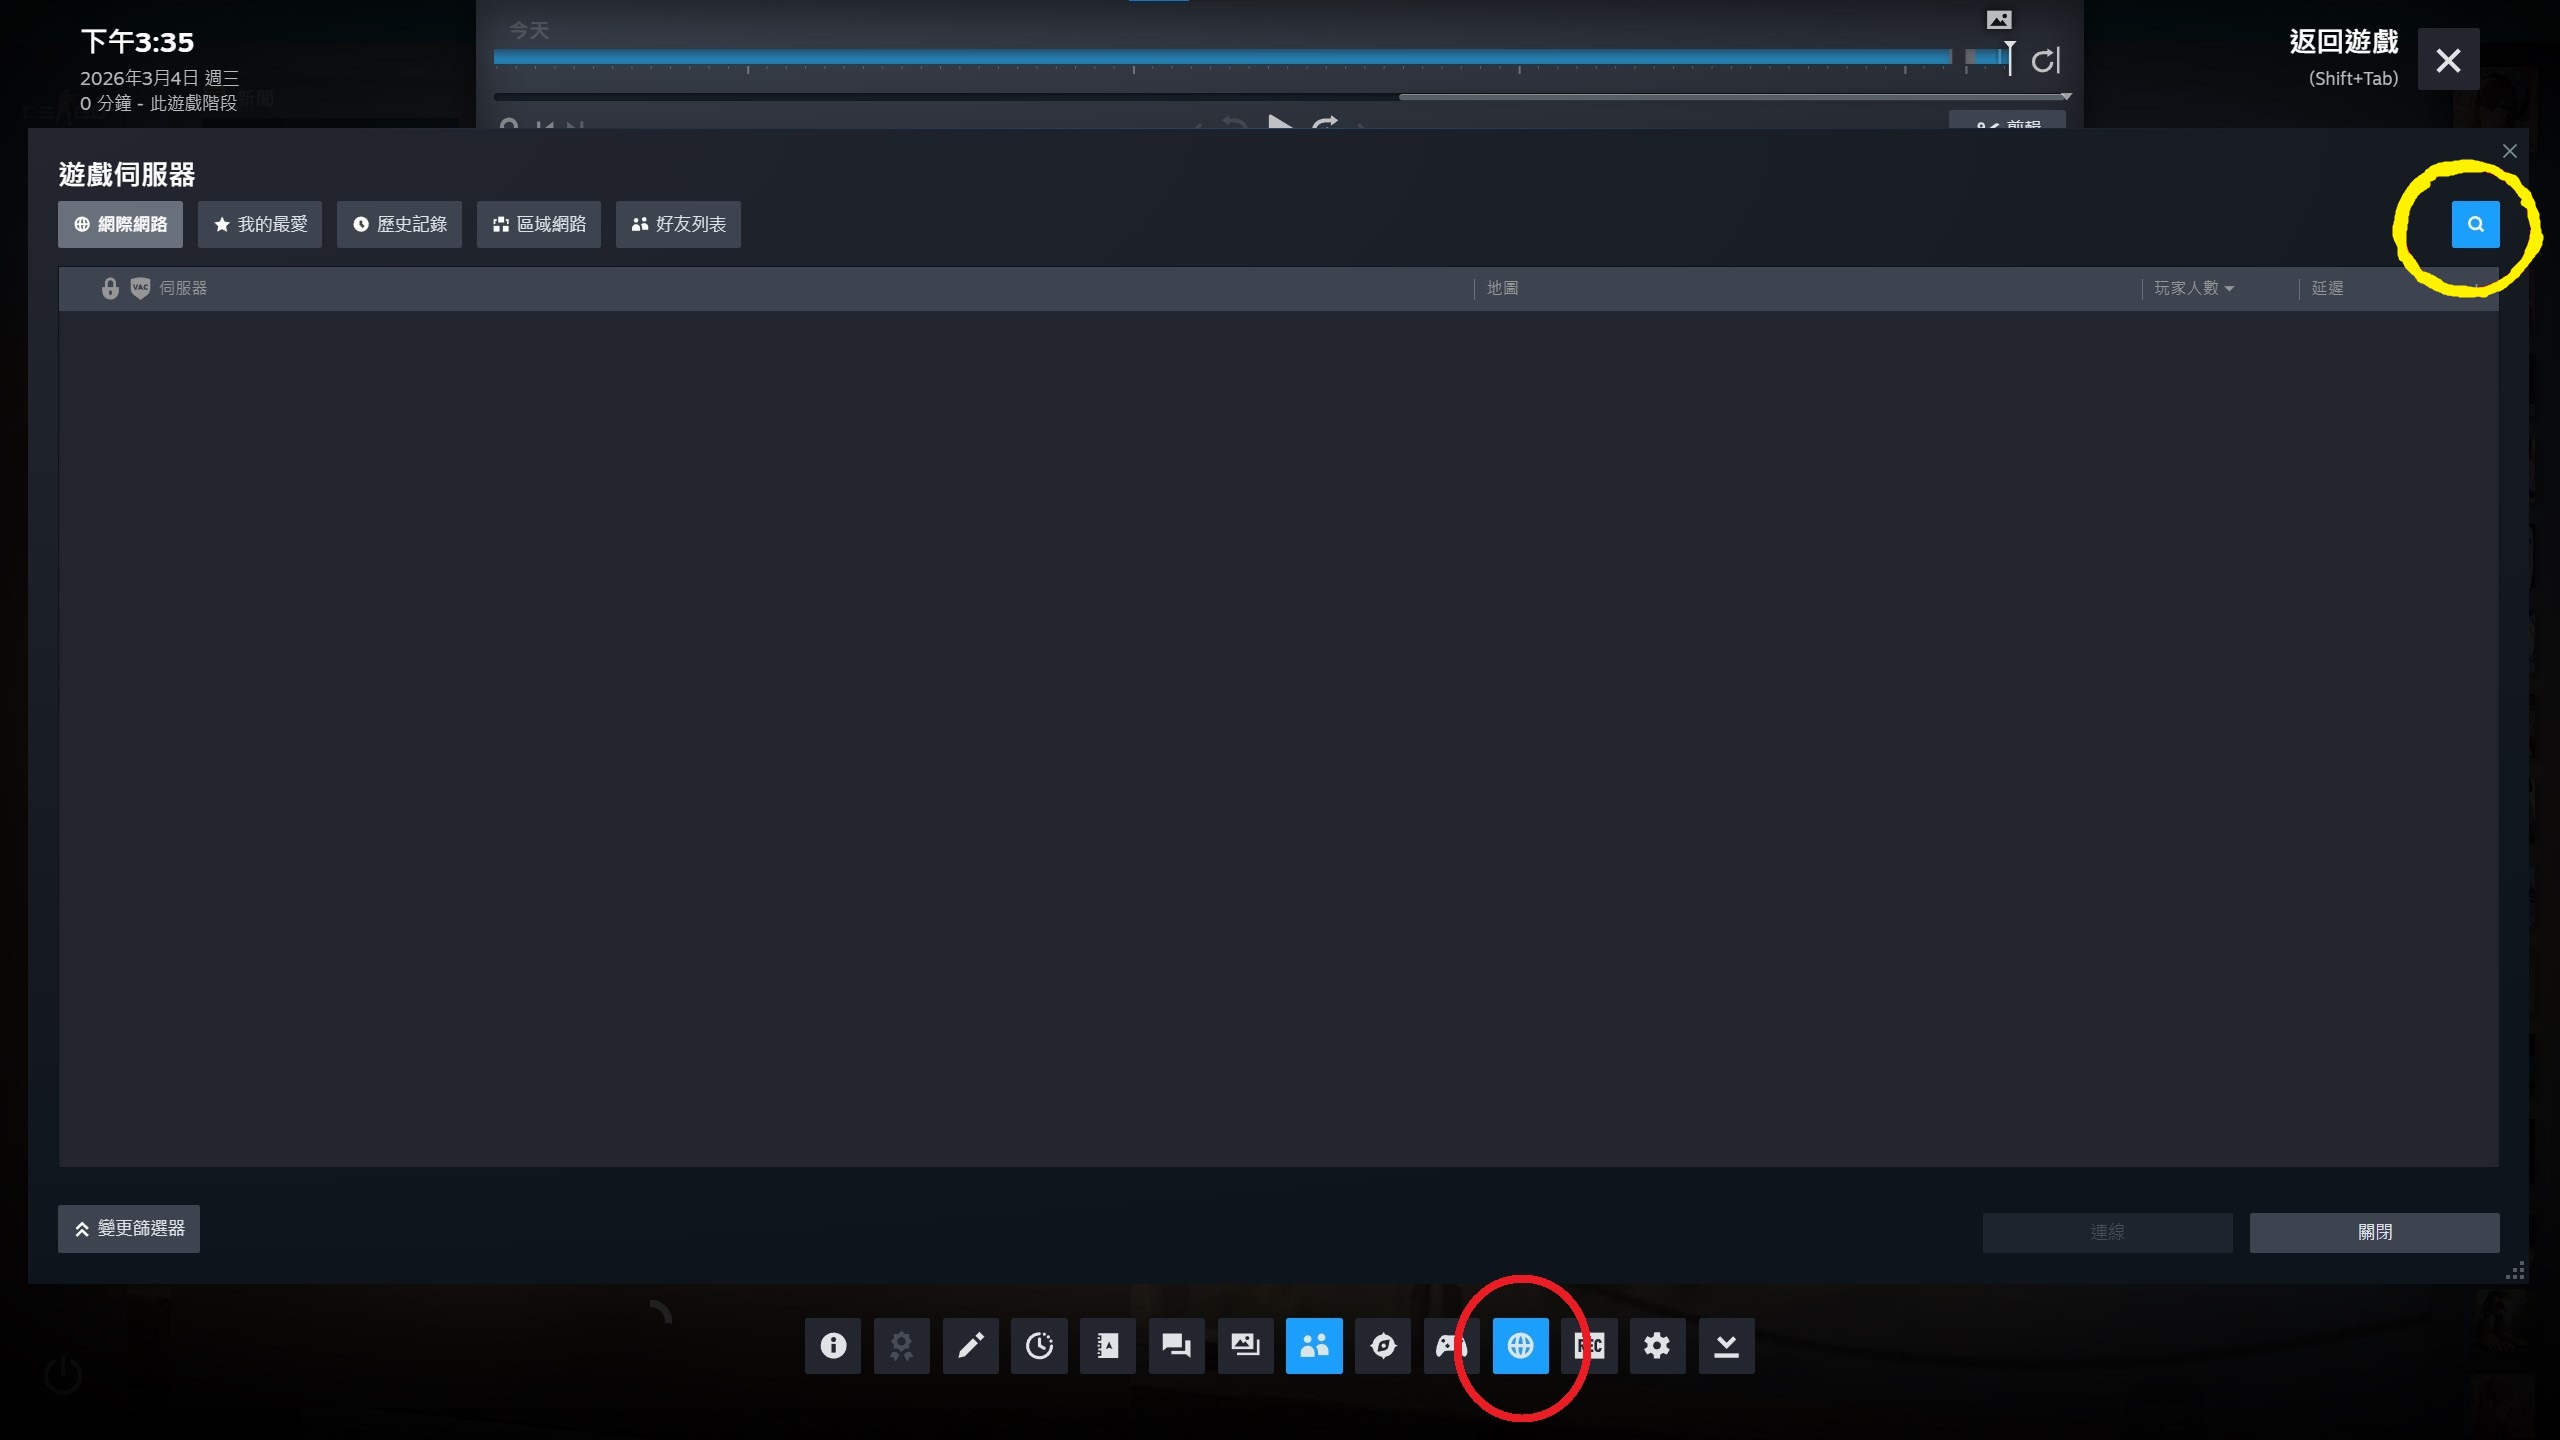
Task: Sort servers by 延遲 column header
Action: point(2327,288)
